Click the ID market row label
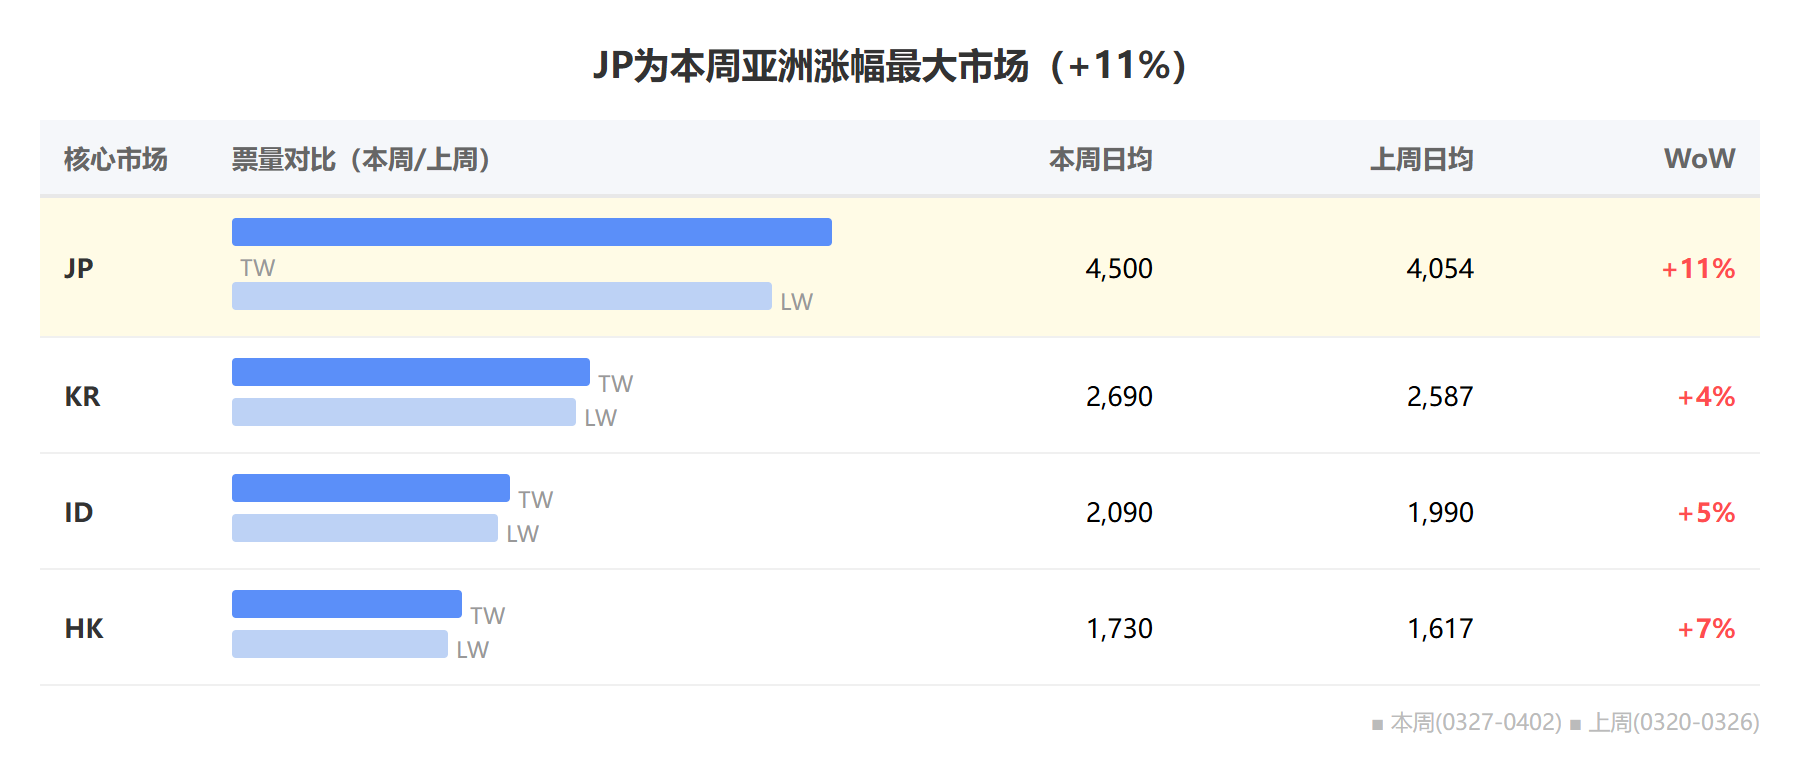Viewport: 1800px width, 776px height. click(x=79, y=512)
